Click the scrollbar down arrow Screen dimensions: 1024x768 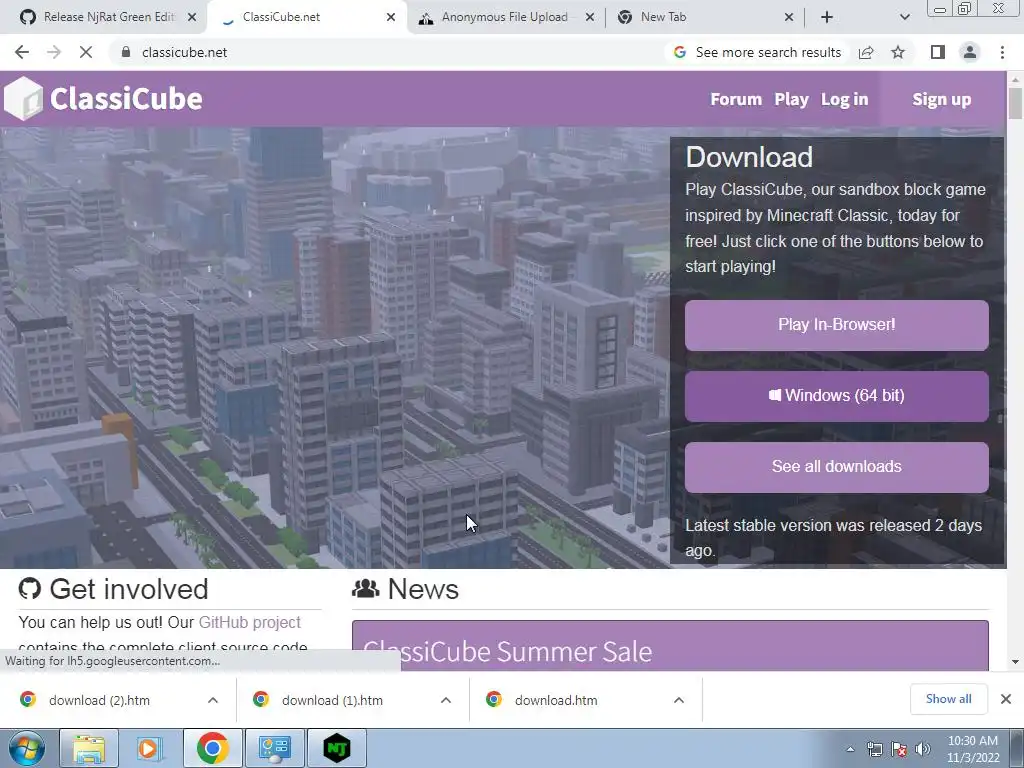[x=1015, y=662]
